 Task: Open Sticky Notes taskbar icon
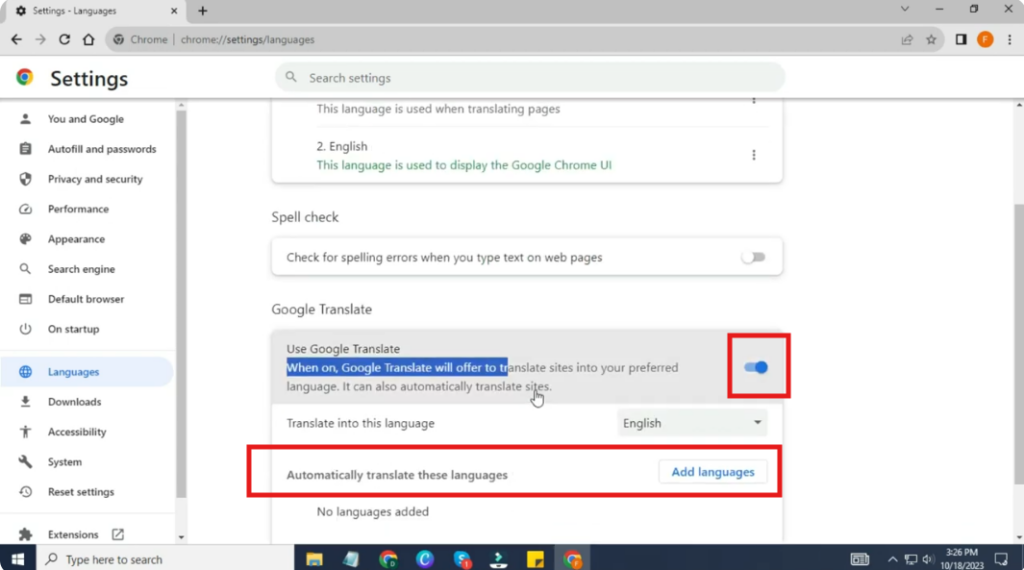(535, 559)
